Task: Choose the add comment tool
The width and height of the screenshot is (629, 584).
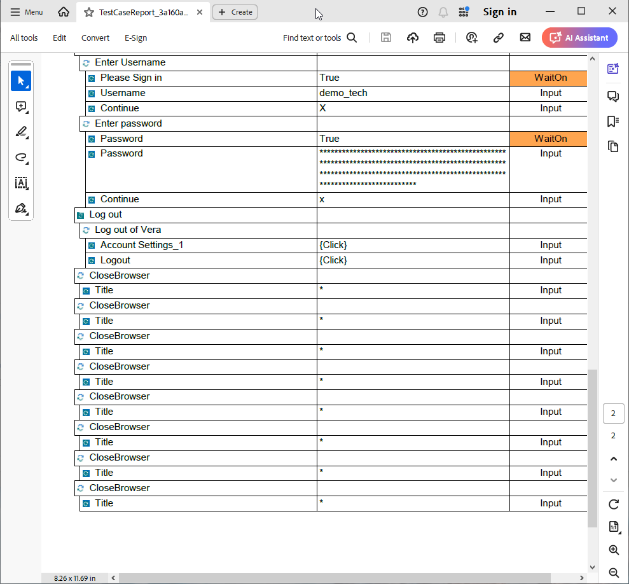Action: [21, 107]
